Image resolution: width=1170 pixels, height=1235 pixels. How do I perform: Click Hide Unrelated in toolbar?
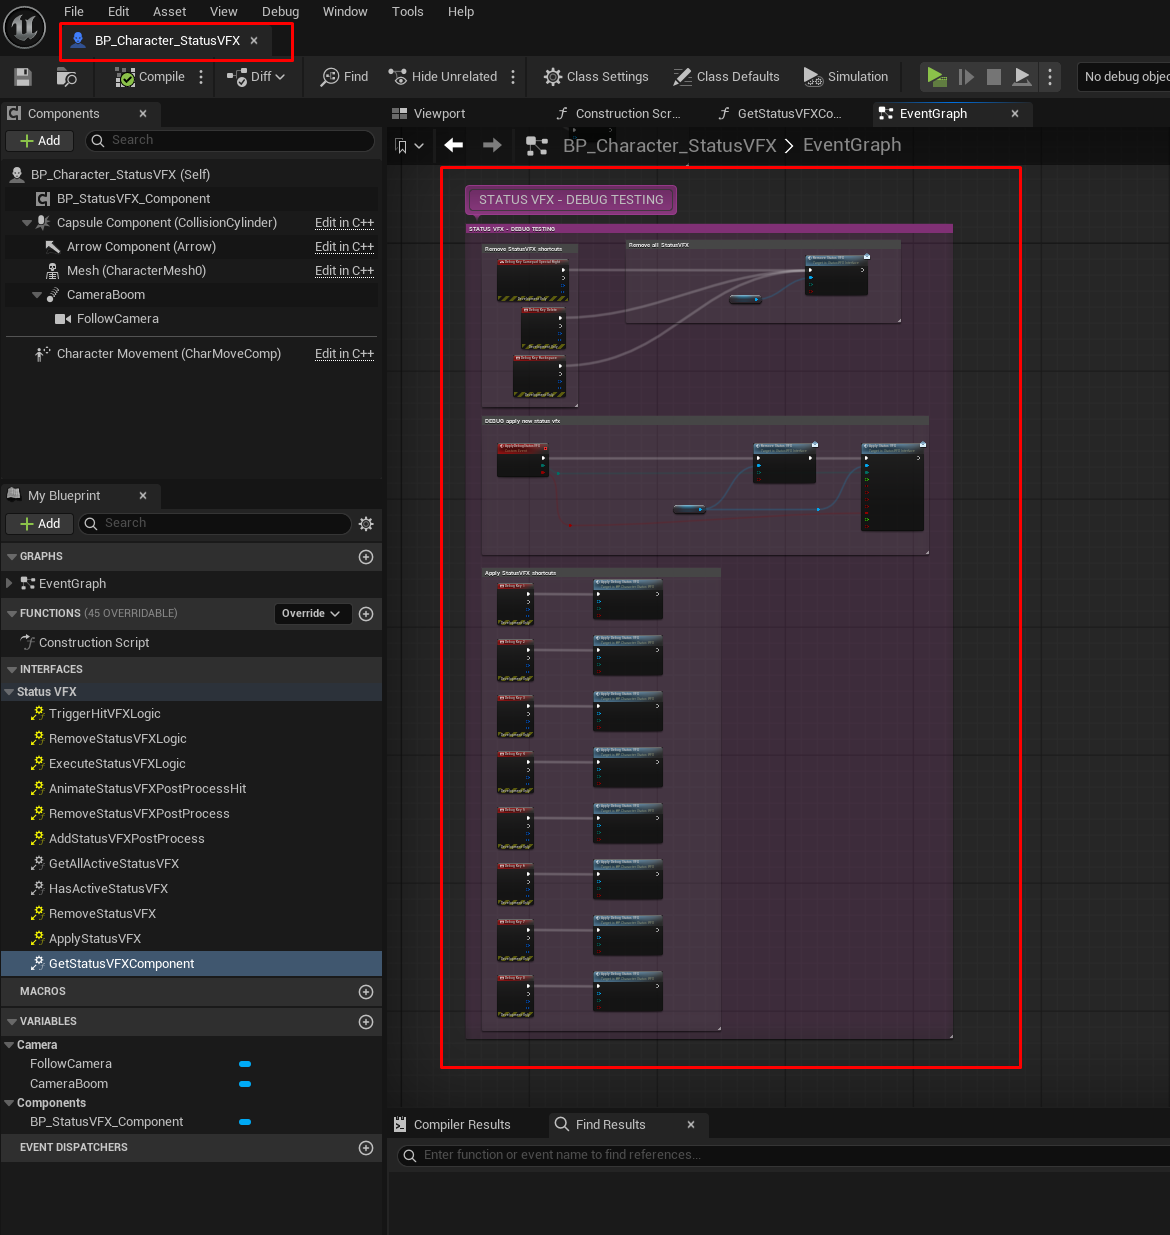tap(443, 77)
